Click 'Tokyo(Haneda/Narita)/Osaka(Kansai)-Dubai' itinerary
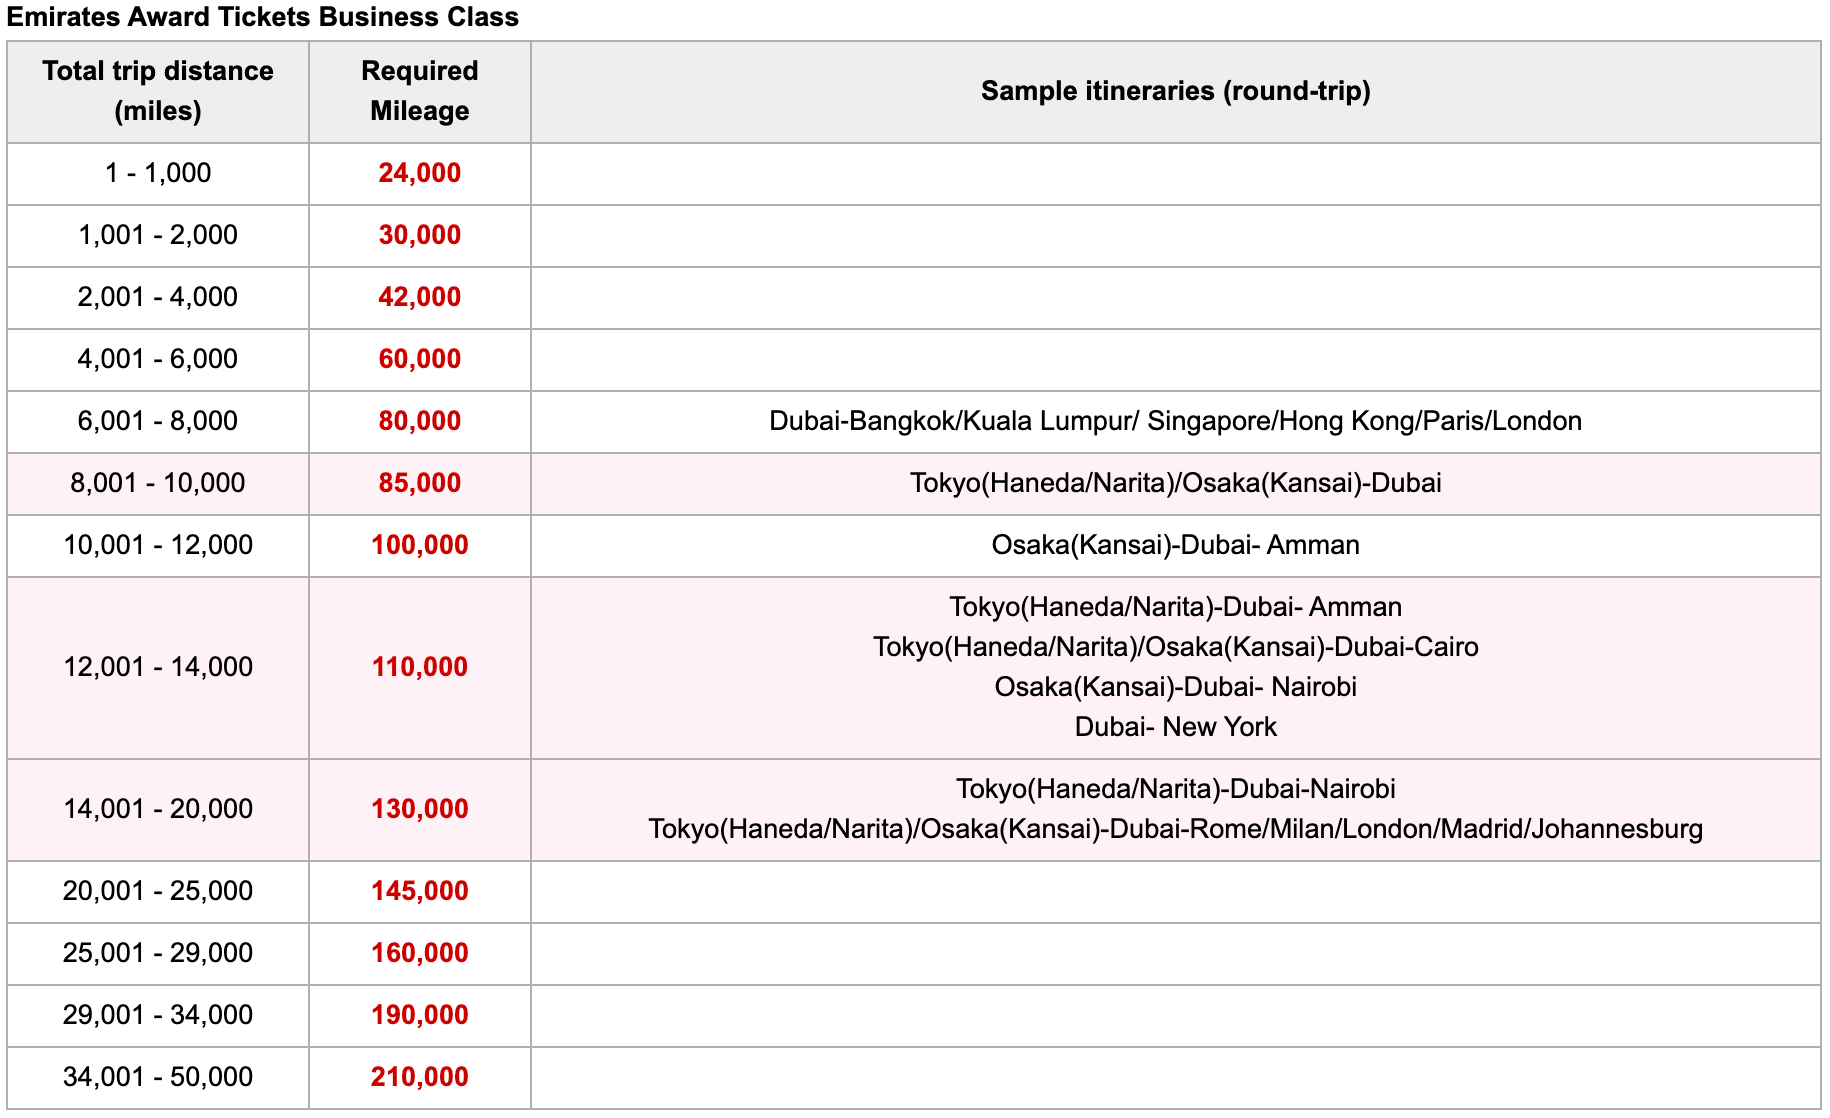The image size is (1830, 1118). click(1175, 483)
